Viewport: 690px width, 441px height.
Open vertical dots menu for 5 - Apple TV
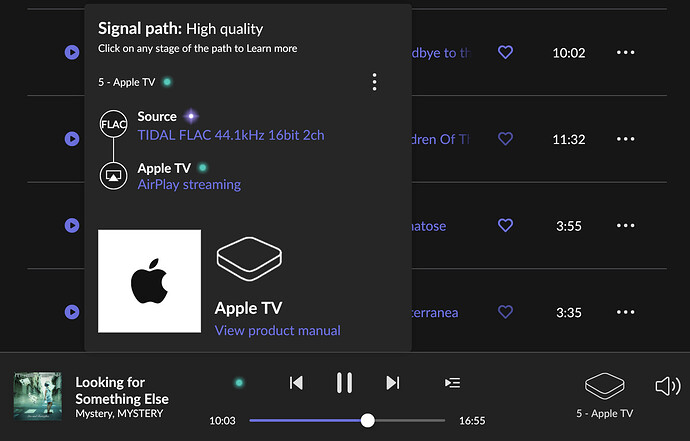click(374, 82)
